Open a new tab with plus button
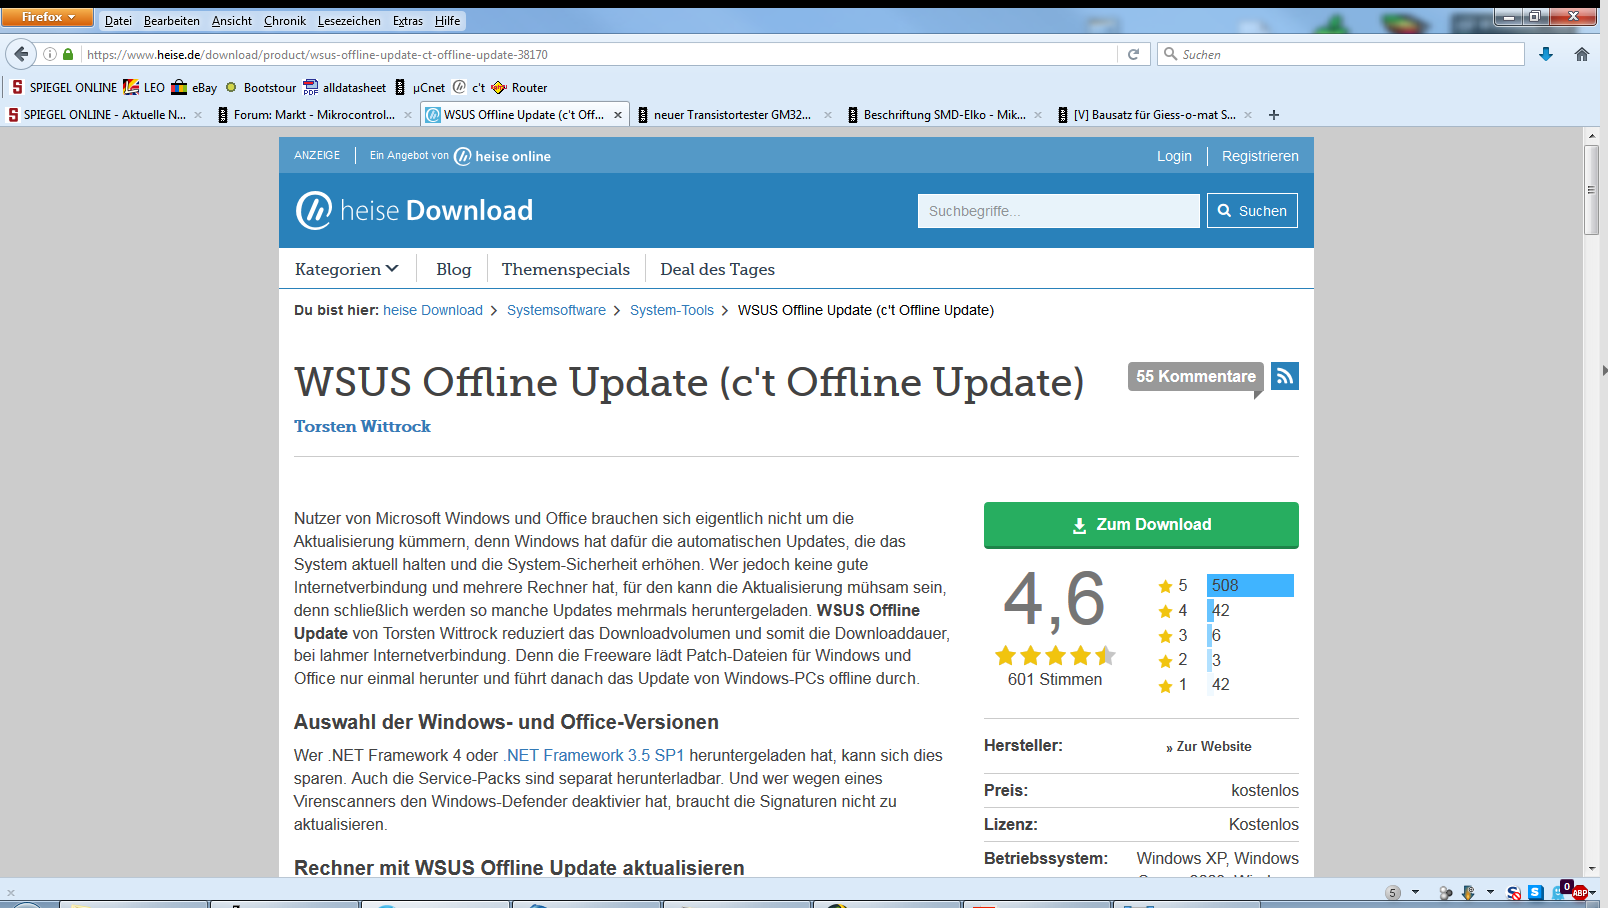 click(1274, 115)
